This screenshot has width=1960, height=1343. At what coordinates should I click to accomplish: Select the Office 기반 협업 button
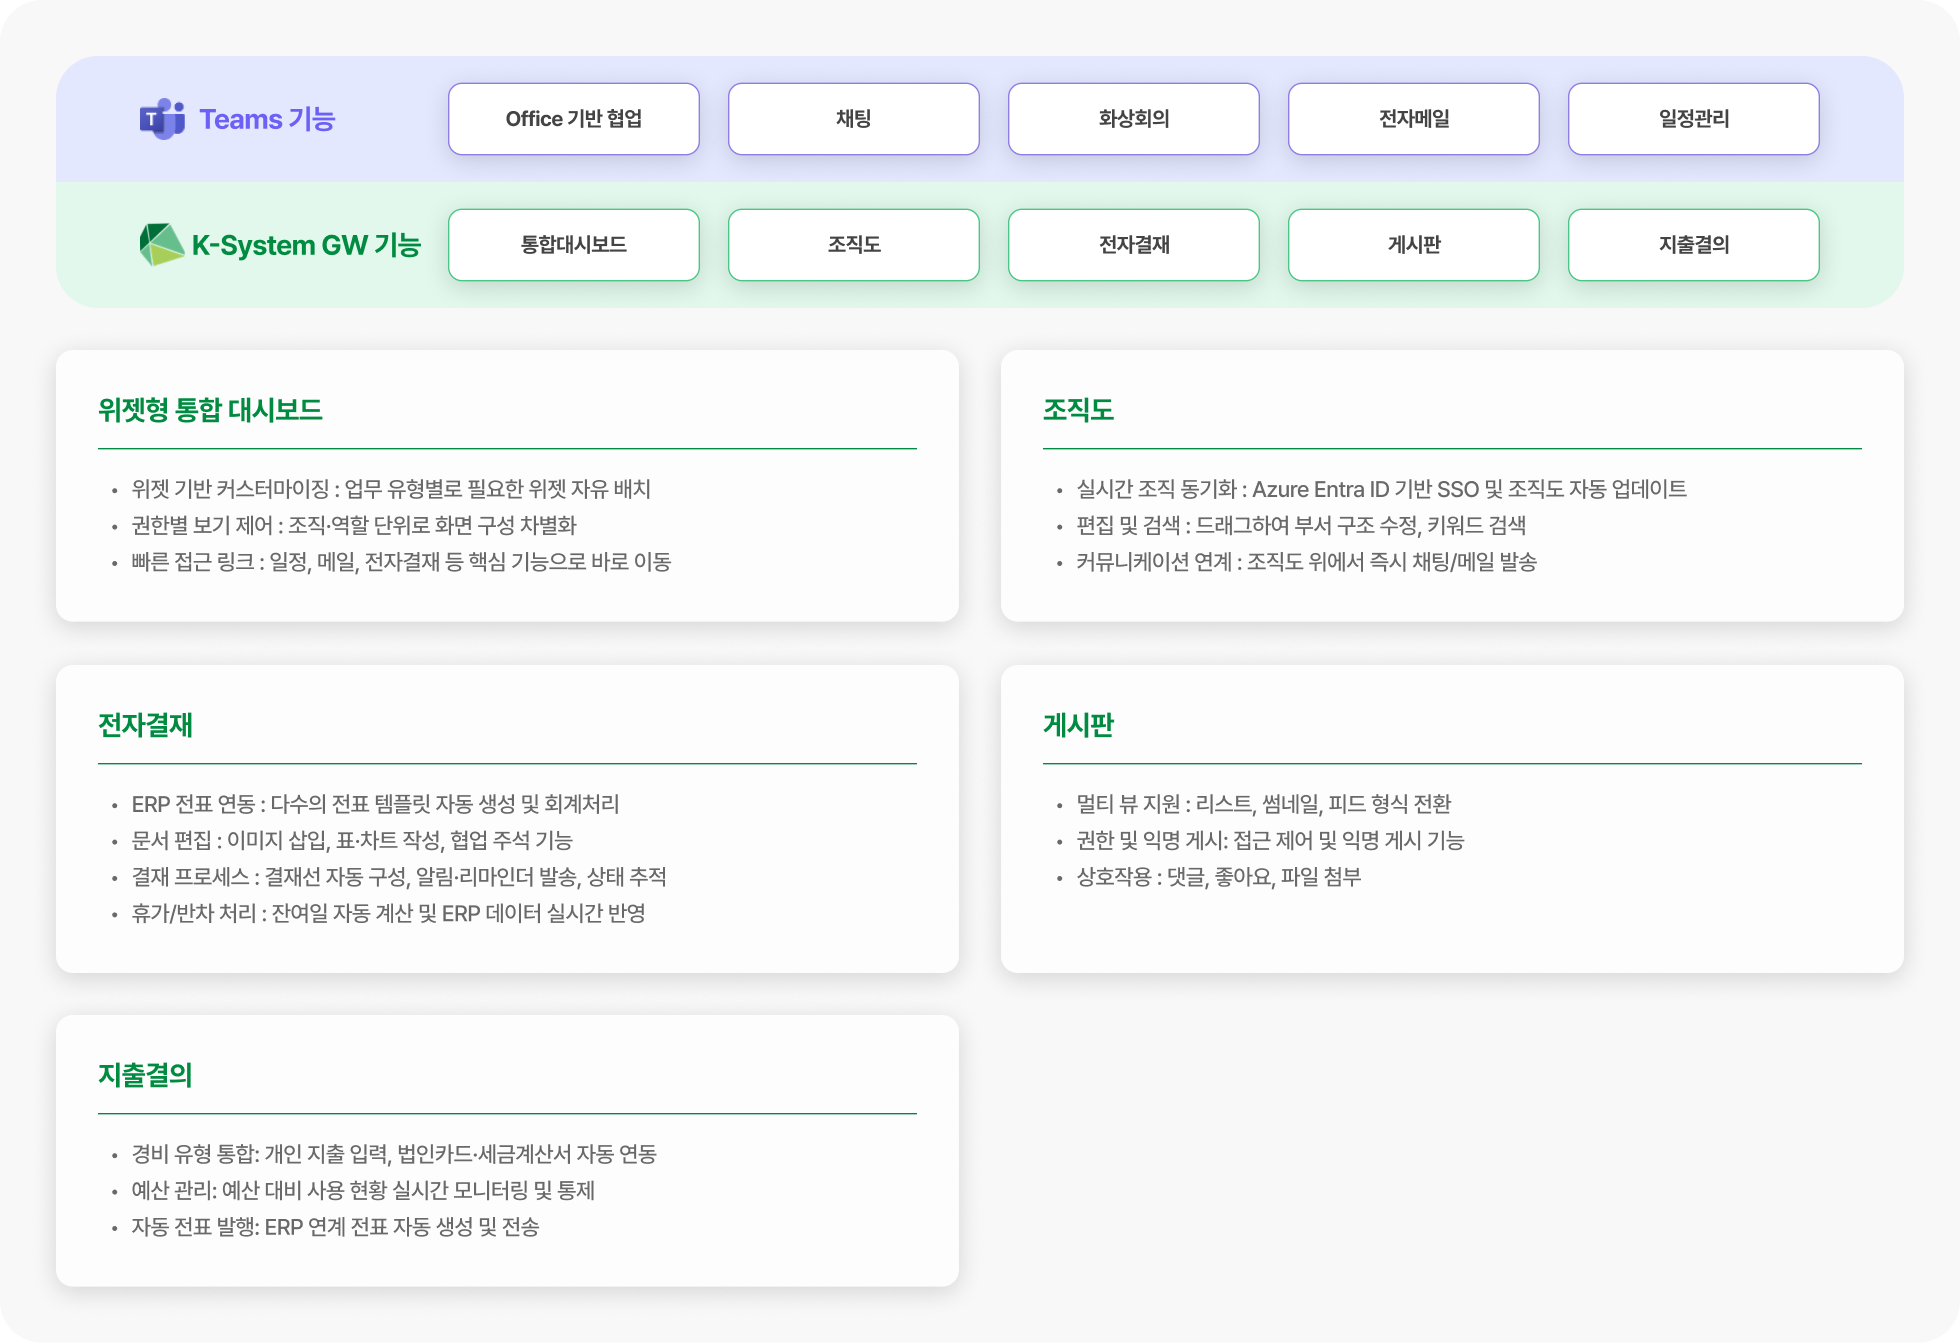point(573,119)
